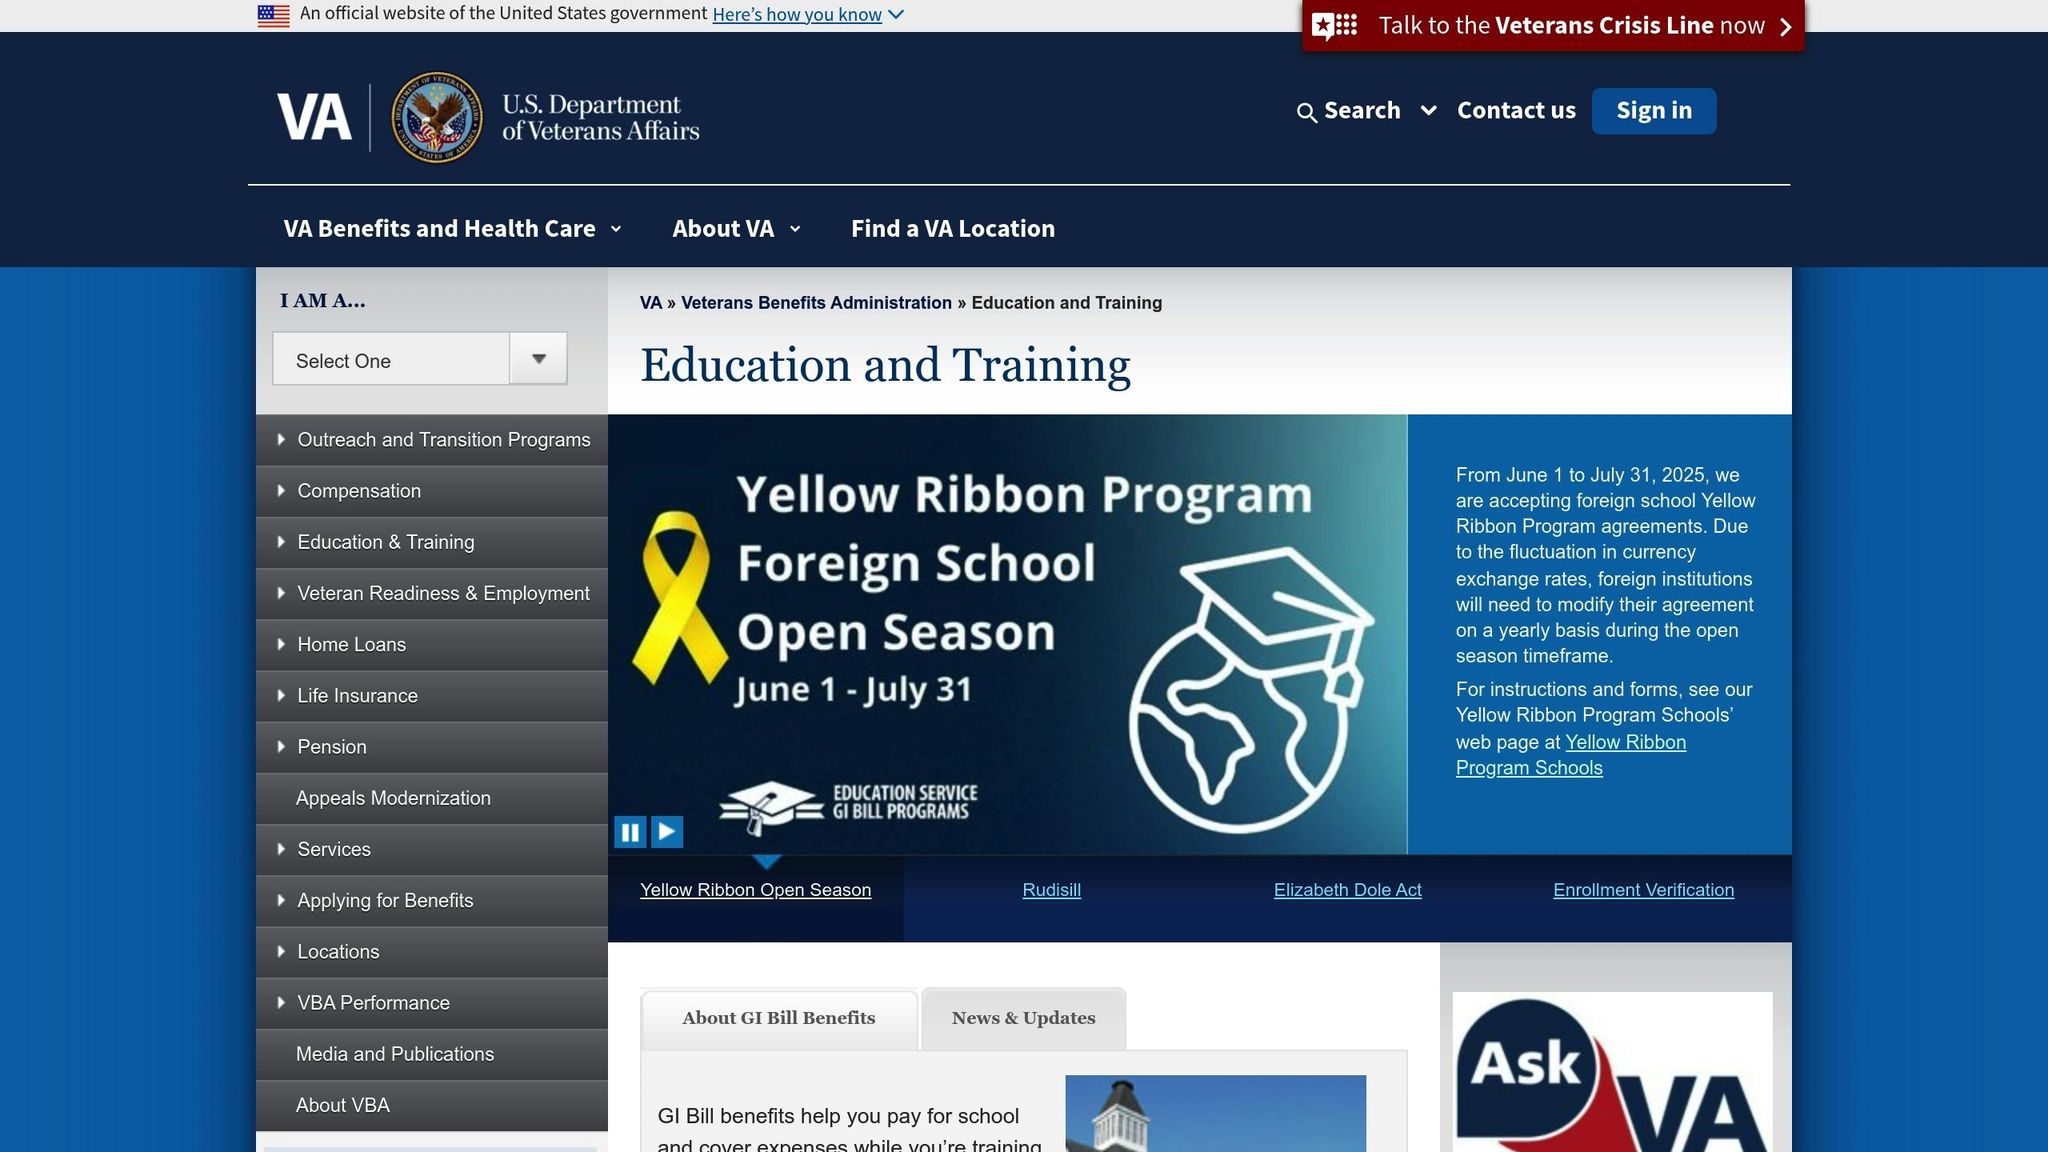Open About VBA sidebar link

(432, 1105)
